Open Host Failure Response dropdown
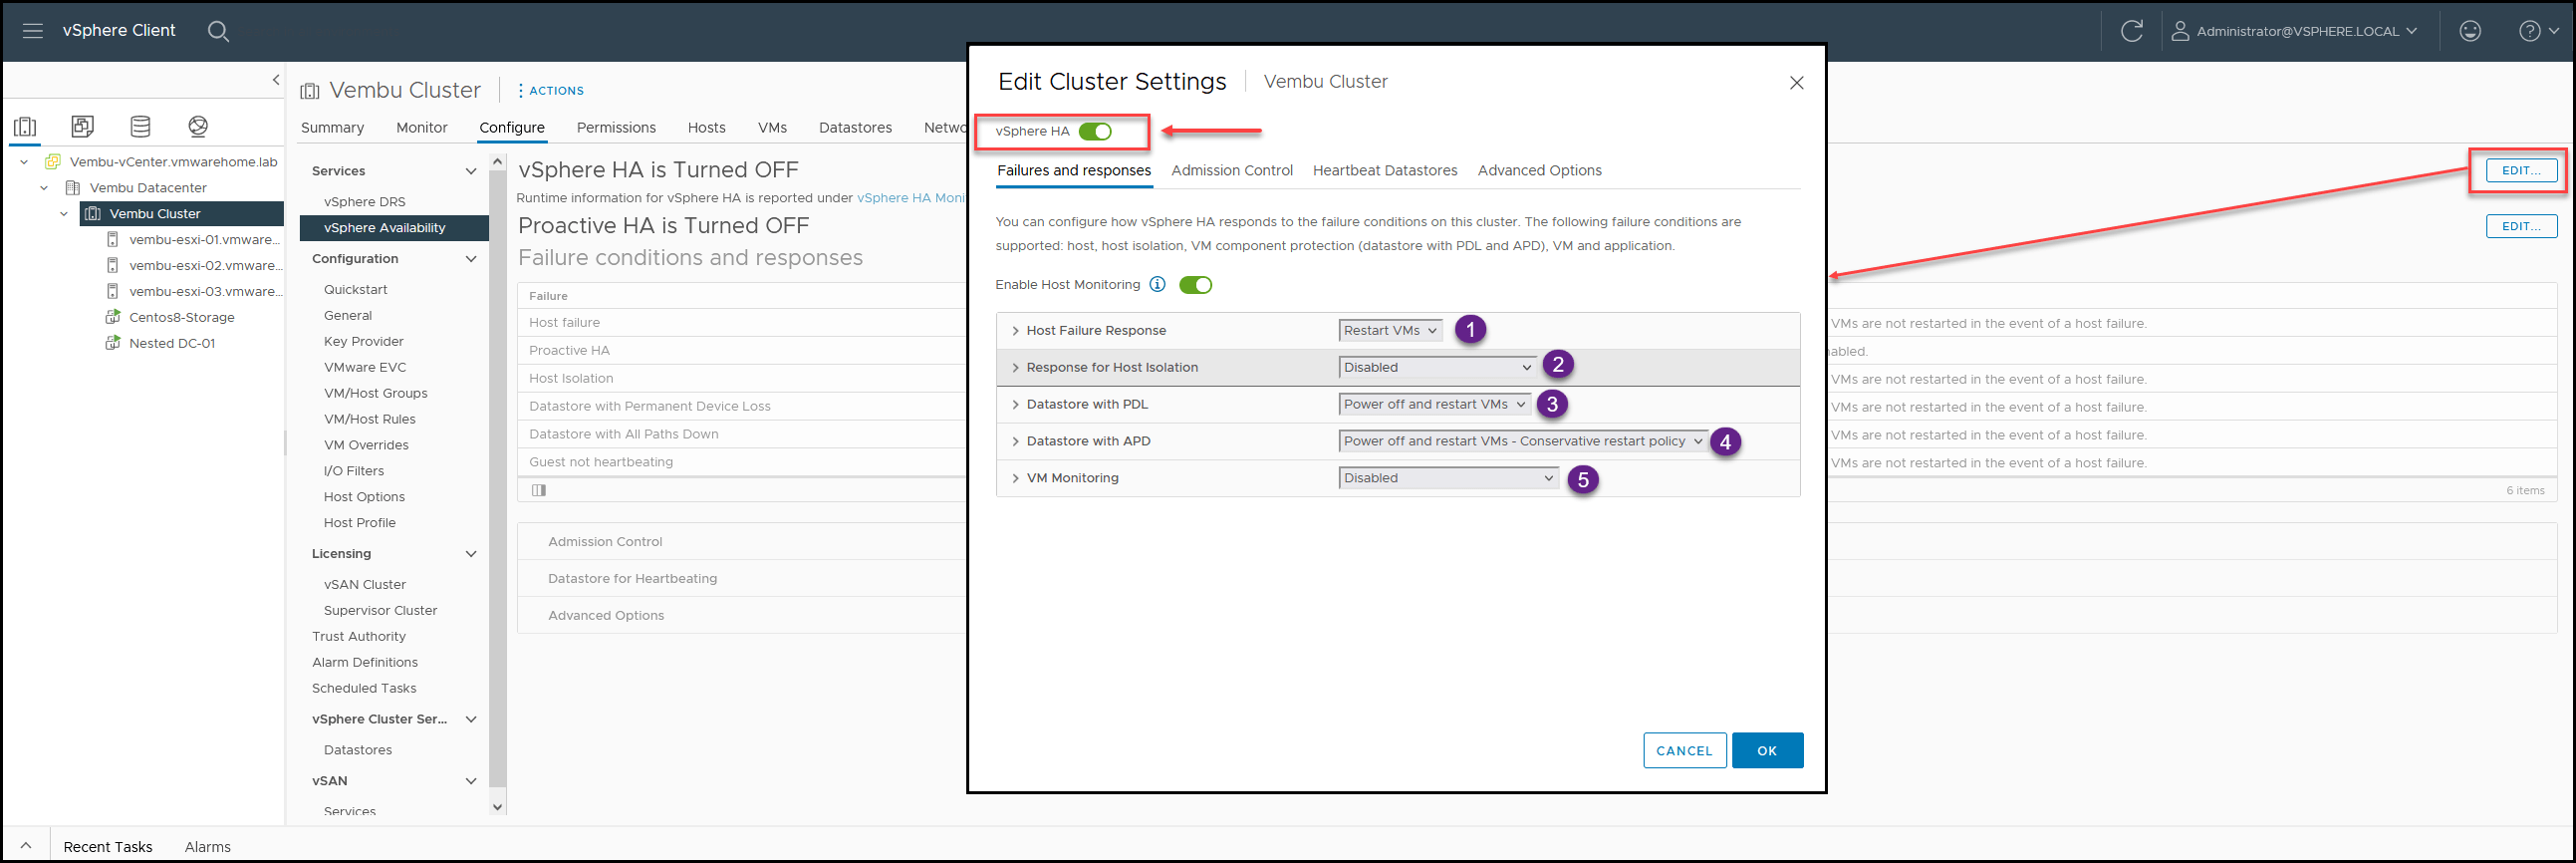 (1390, 331)
